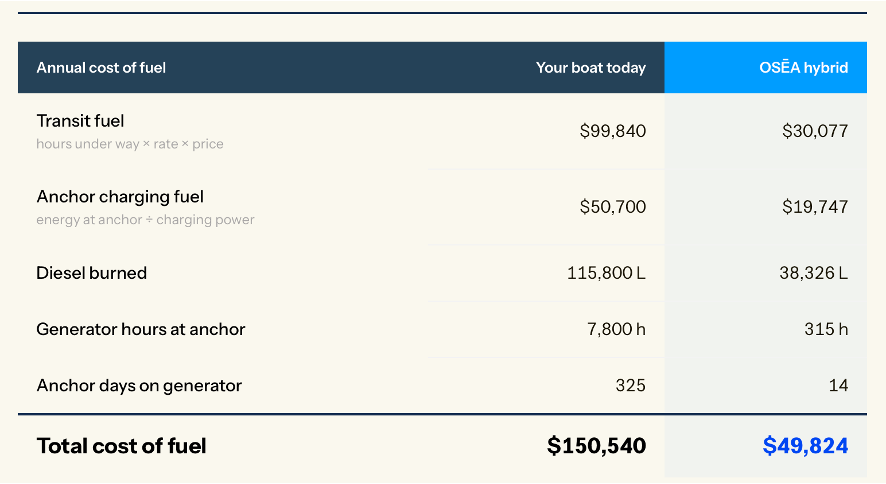Screen dimensions: 886x484
Task: Click the 7,800 h generator hours value
Action: coord(616,329)
